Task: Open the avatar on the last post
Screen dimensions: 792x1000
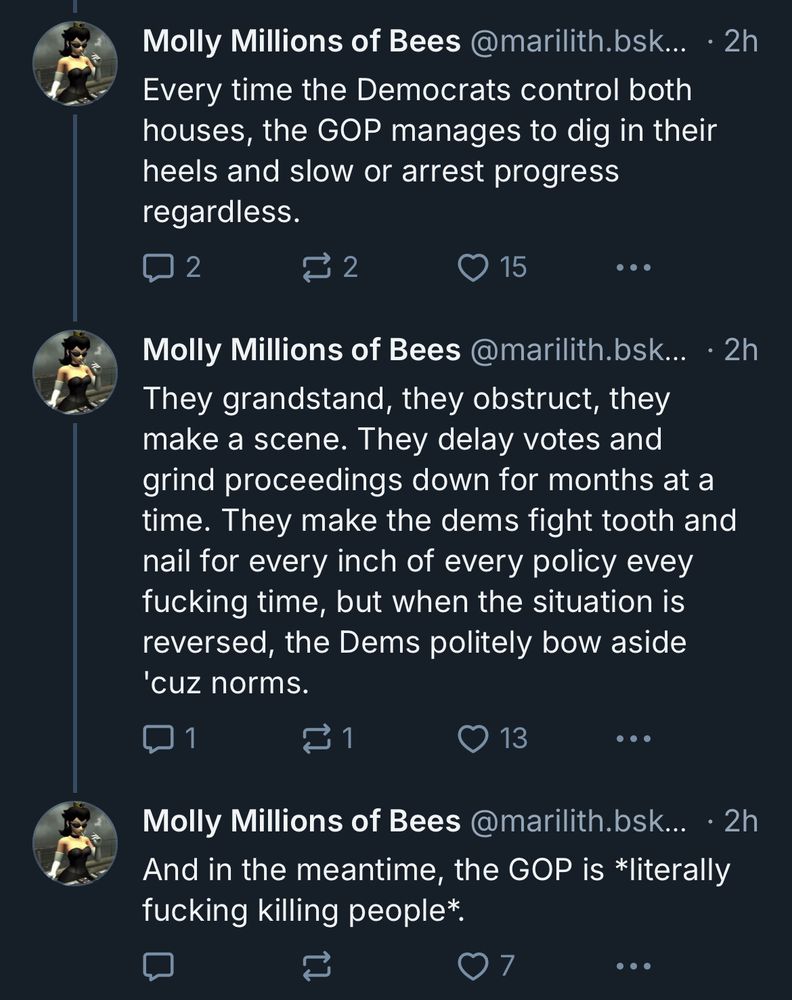Action: pos(75,843)
